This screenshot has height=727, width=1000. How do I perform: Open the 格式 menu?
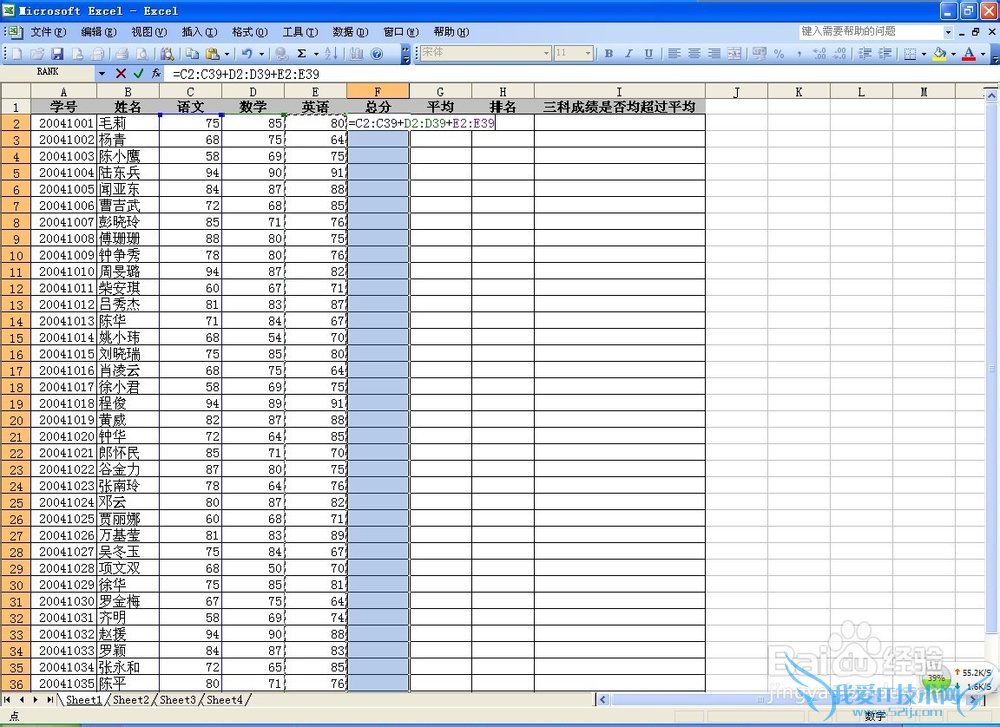tap(249, 32)
